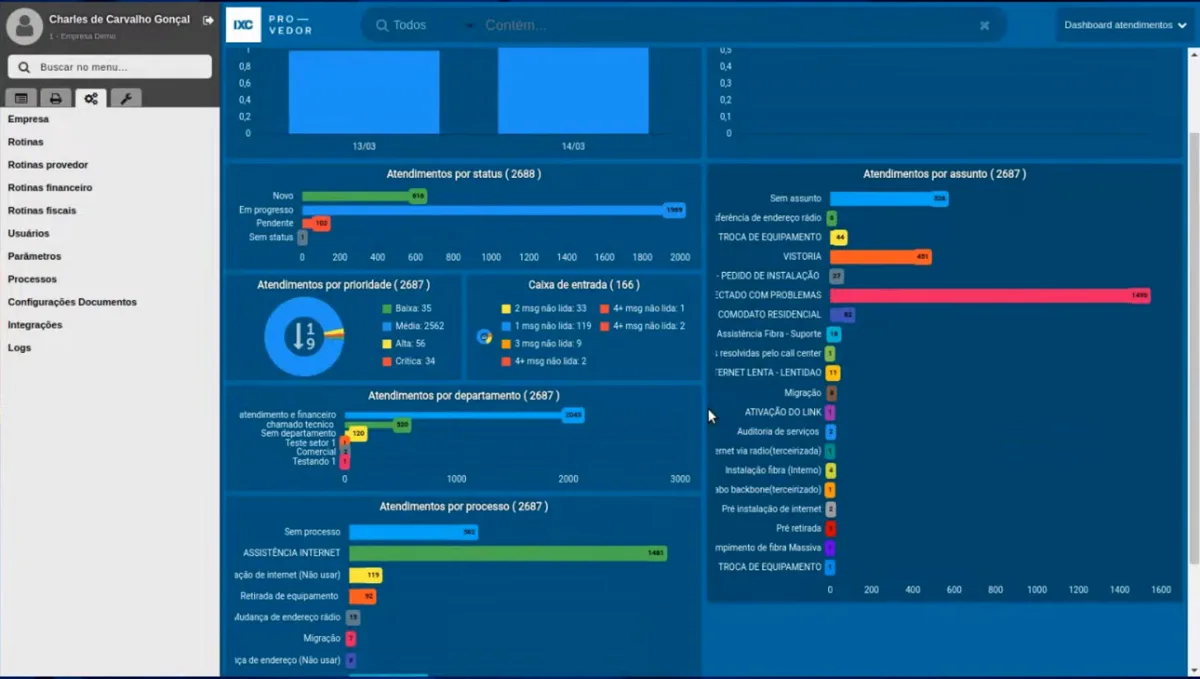Viewport: 1200px width, 679px height.
Task: Click the 14/03 chart column
Action: (573, 91)
